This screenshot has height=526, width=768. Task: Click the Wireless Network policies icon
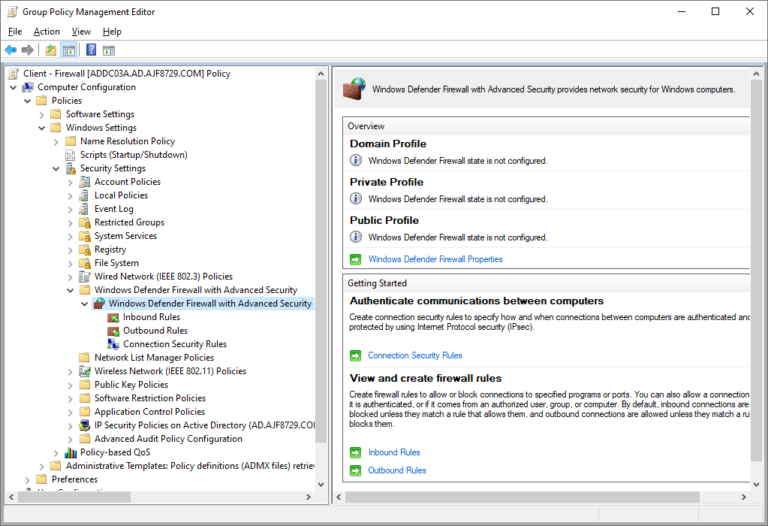[85, 371]
